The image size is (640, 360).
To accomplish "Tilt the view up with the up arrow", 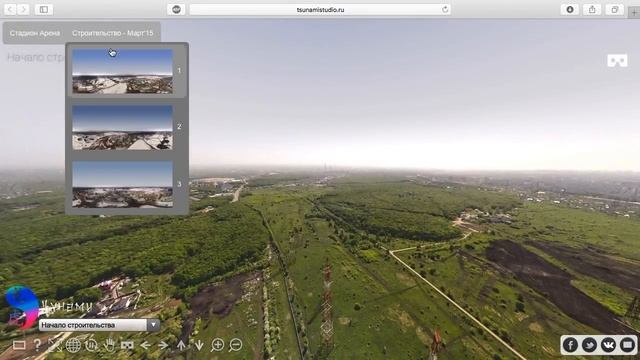I will tap(181, 345).
